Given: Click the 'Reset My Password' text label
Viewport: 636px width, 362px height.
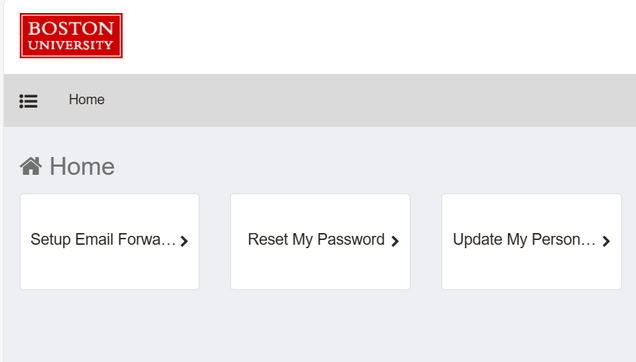Looking at the screenshot, I should 316,239.
